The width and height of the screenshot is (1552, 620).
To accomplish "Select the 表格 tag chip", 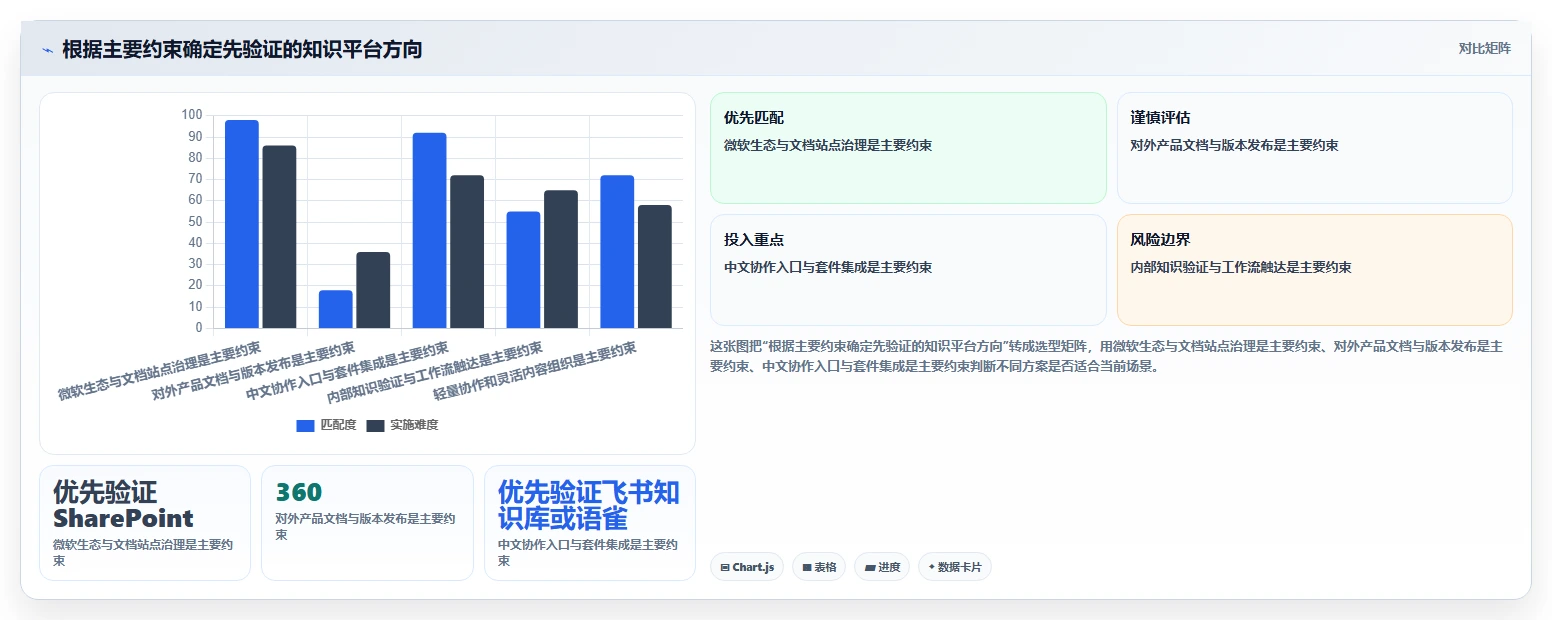I will pos(819,567).
